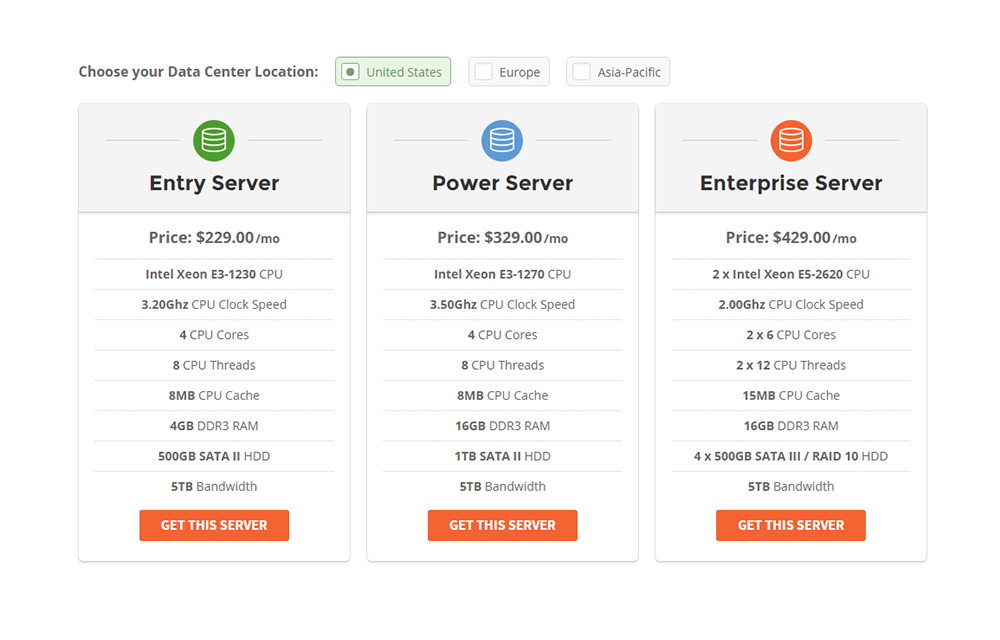Click 4 x 500GB SATA III / RAID 10 row

point(791,456)
